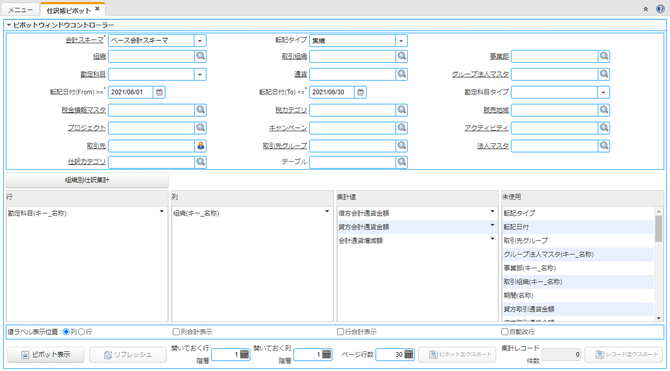This screenshot has height=371, width=670.
Task: Follow the 勘定科目 label link
Action: tap(93, 74)
